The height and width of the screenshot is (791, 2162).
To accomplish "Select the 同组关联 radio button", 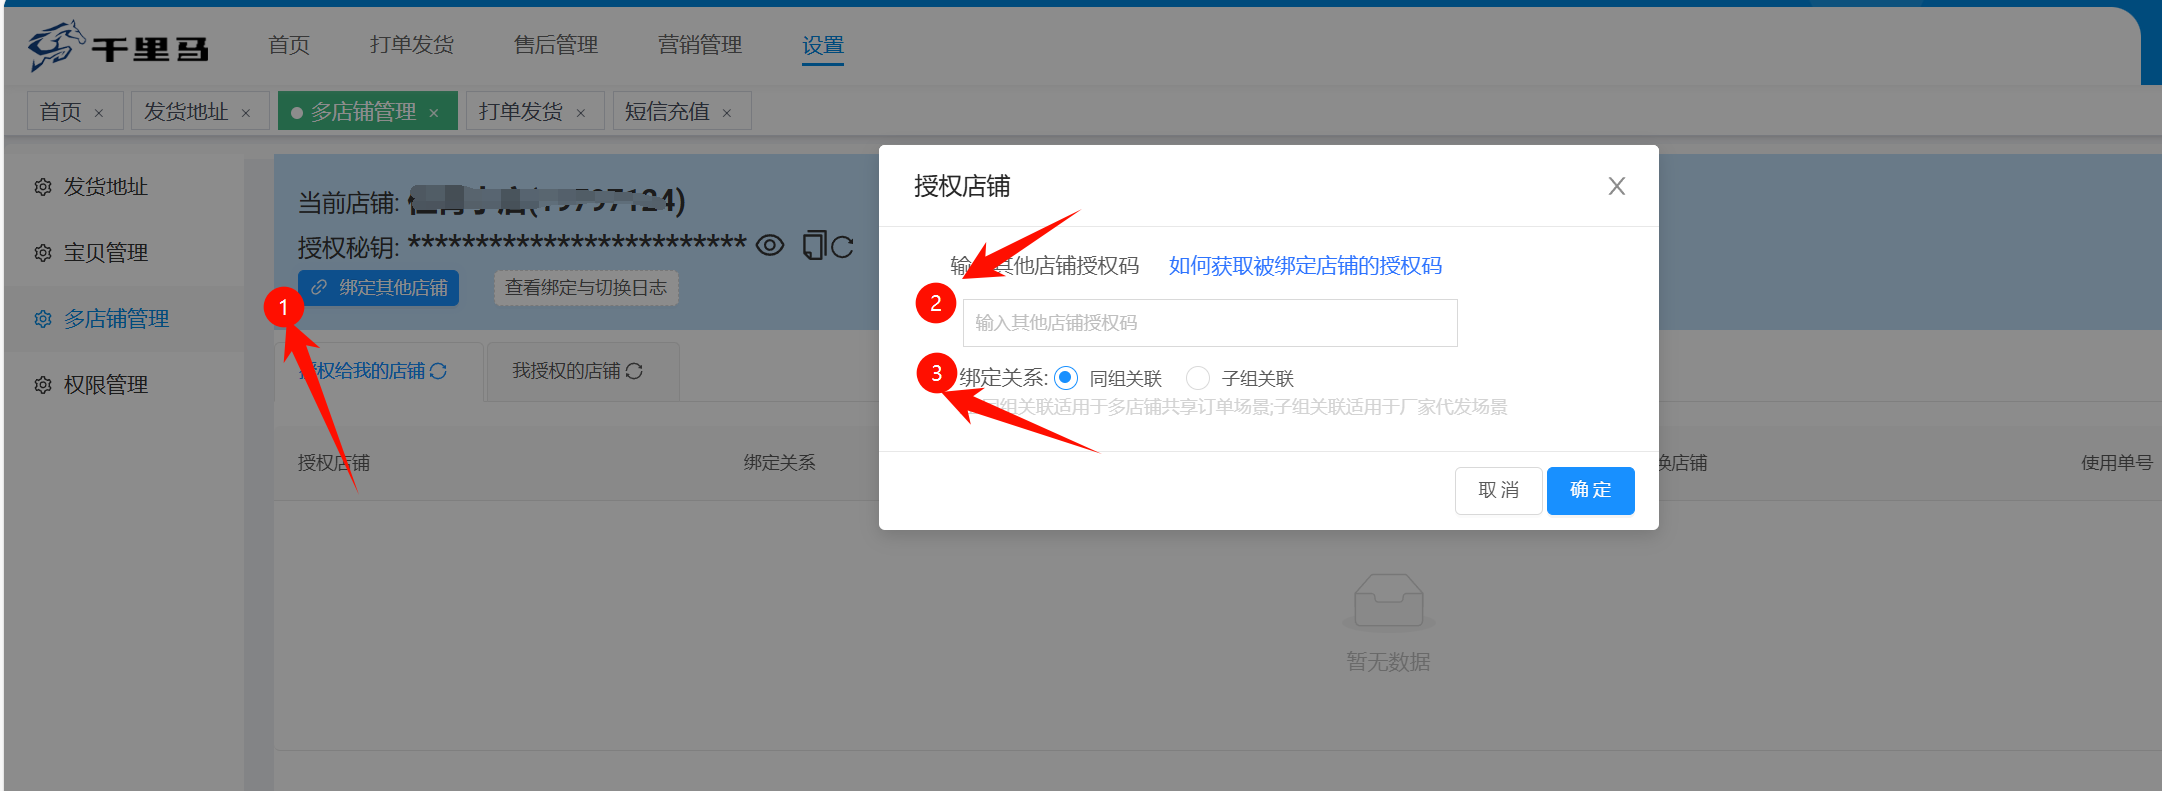I will click(1066, 378).
